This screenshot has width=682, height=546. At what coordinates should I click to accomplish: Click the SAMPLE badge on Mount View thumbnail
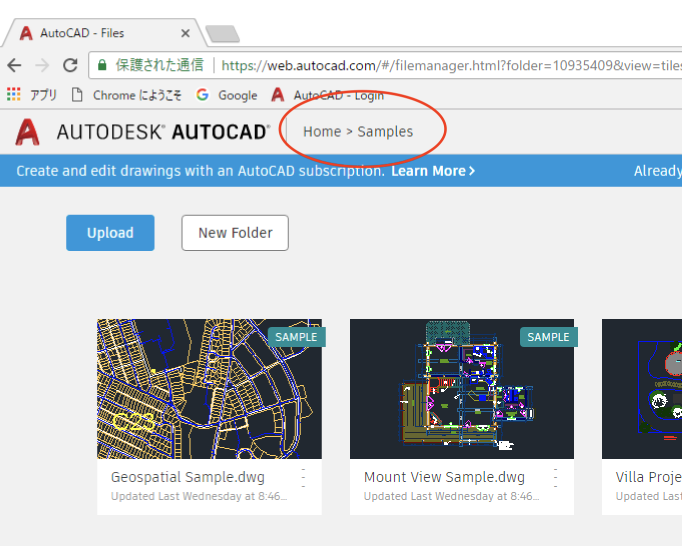(x=548, y=337)
